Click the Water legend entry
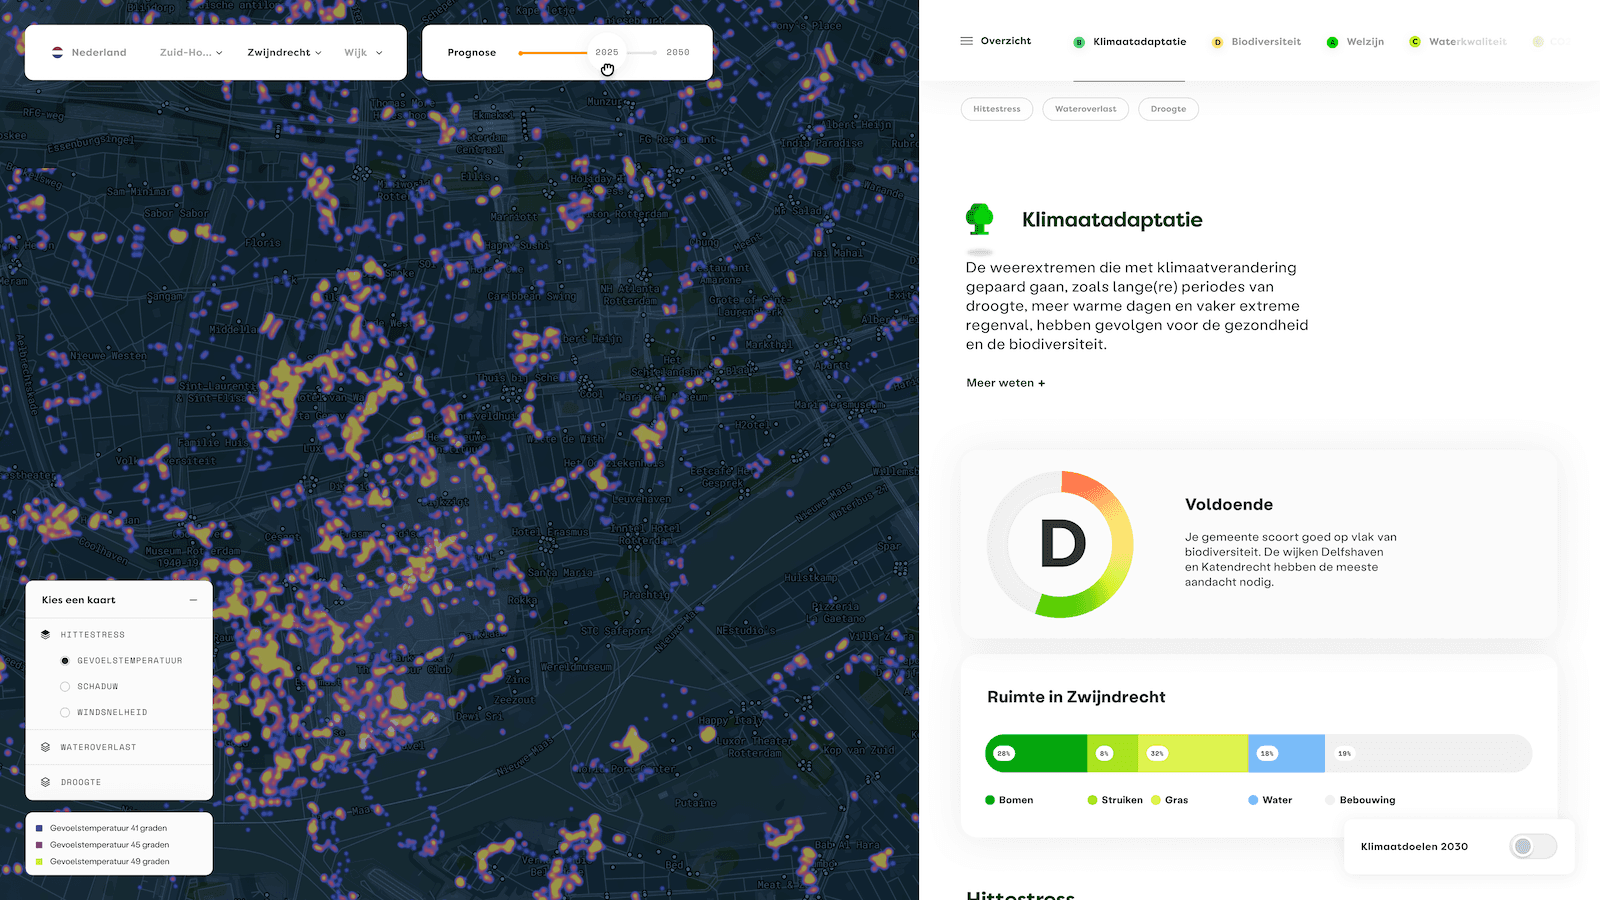 [x=1270, y=800]
